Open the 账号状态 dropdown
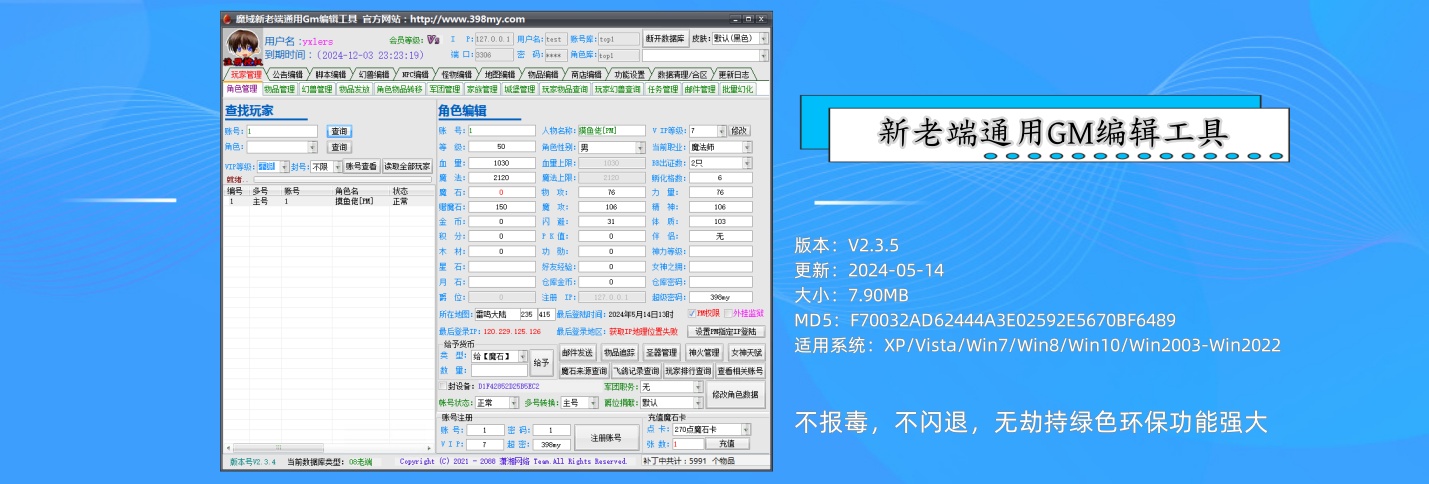 point(497,403)
